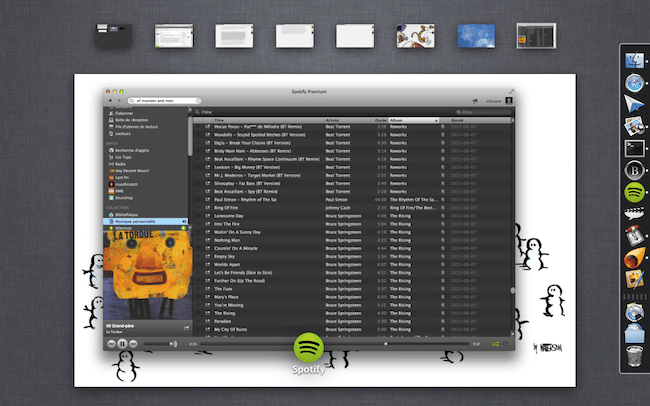Star the Empty Sky track

(x=198, y=256)
